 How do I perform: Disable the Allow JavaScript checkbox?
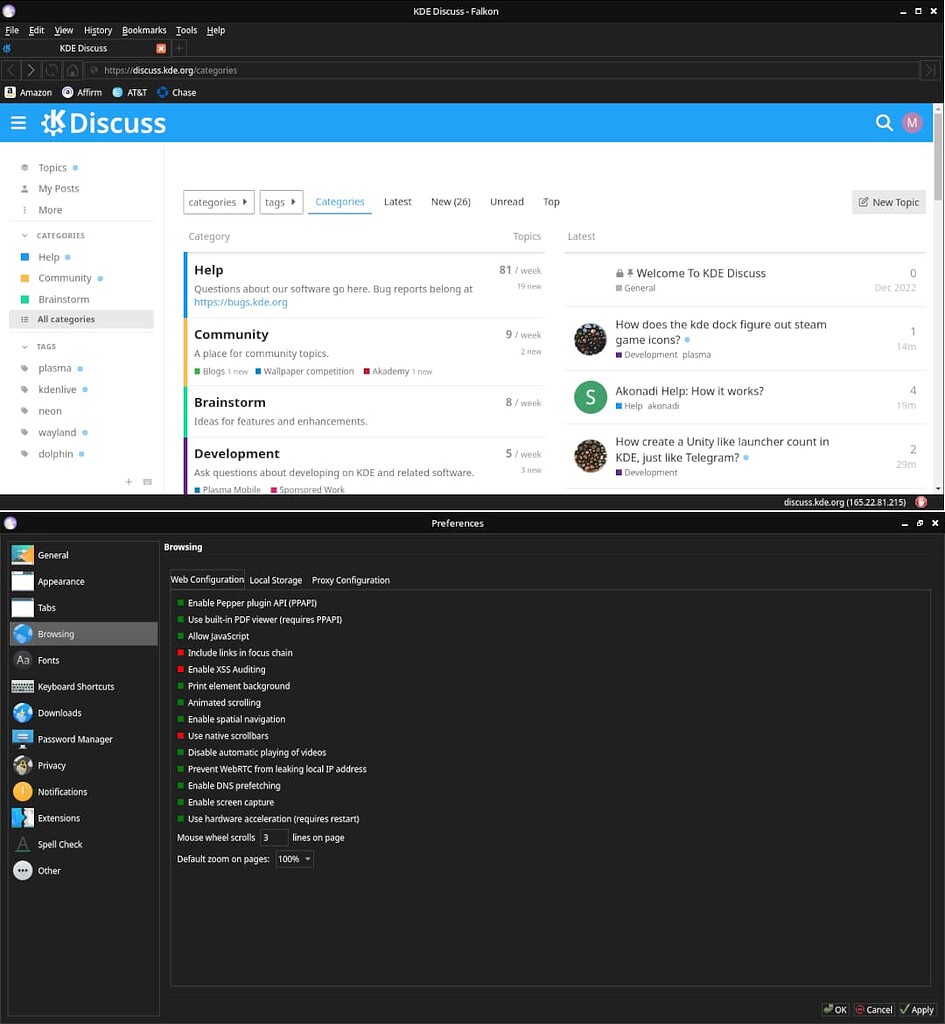(181, 636)
